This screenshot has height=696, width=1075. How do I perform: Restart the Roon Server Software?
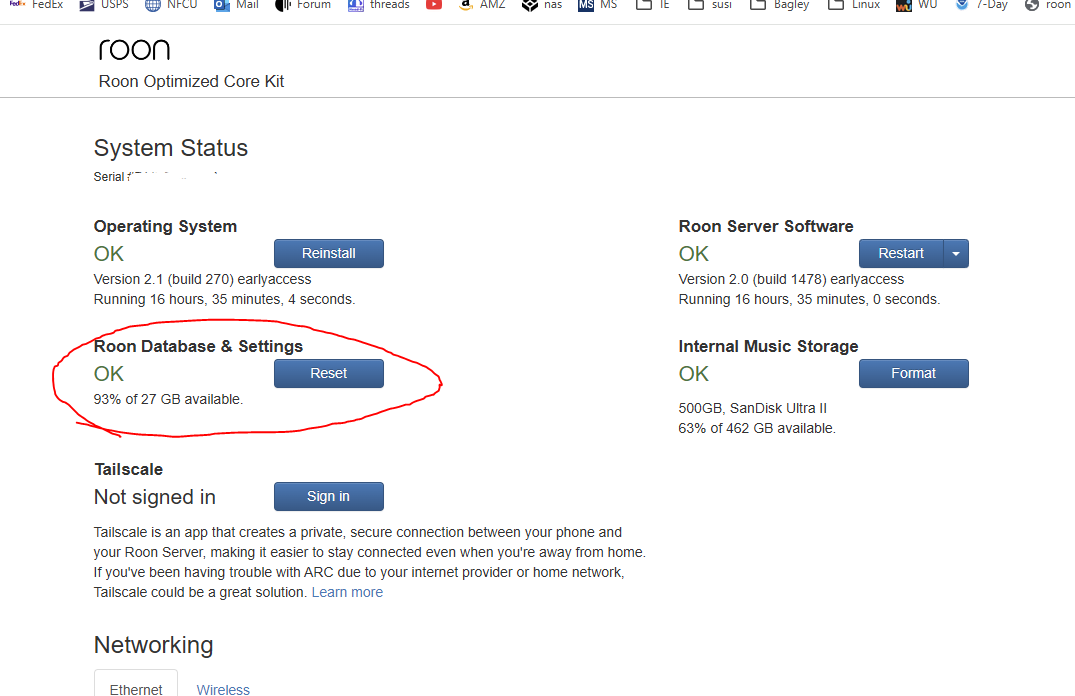click(x=901, y=254)
